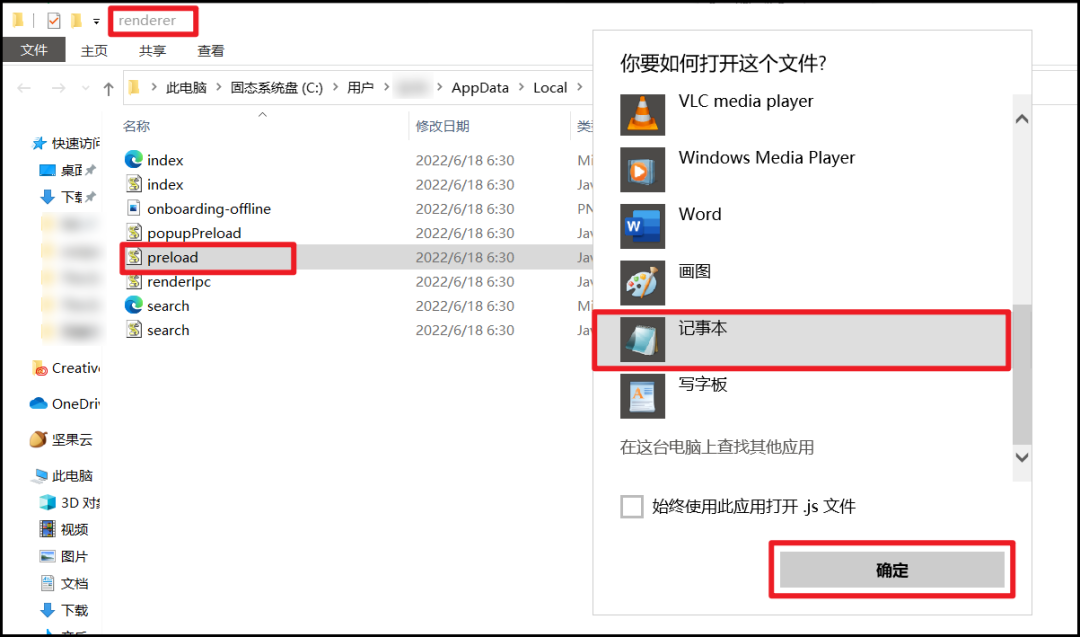The height and width of the screenshot is (637, 1080).
Task: Click the Edge icon beside first index file
Action: pyautogui.click(x=134, y=160)
